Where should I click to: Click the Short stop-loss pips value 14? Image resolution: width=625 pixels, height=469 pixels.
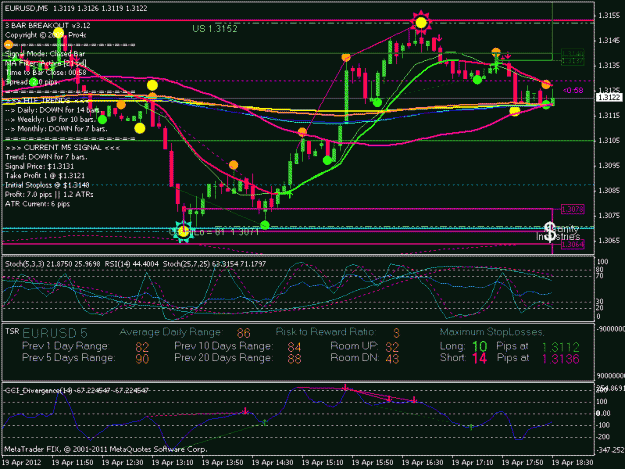(x=480, y=359)
